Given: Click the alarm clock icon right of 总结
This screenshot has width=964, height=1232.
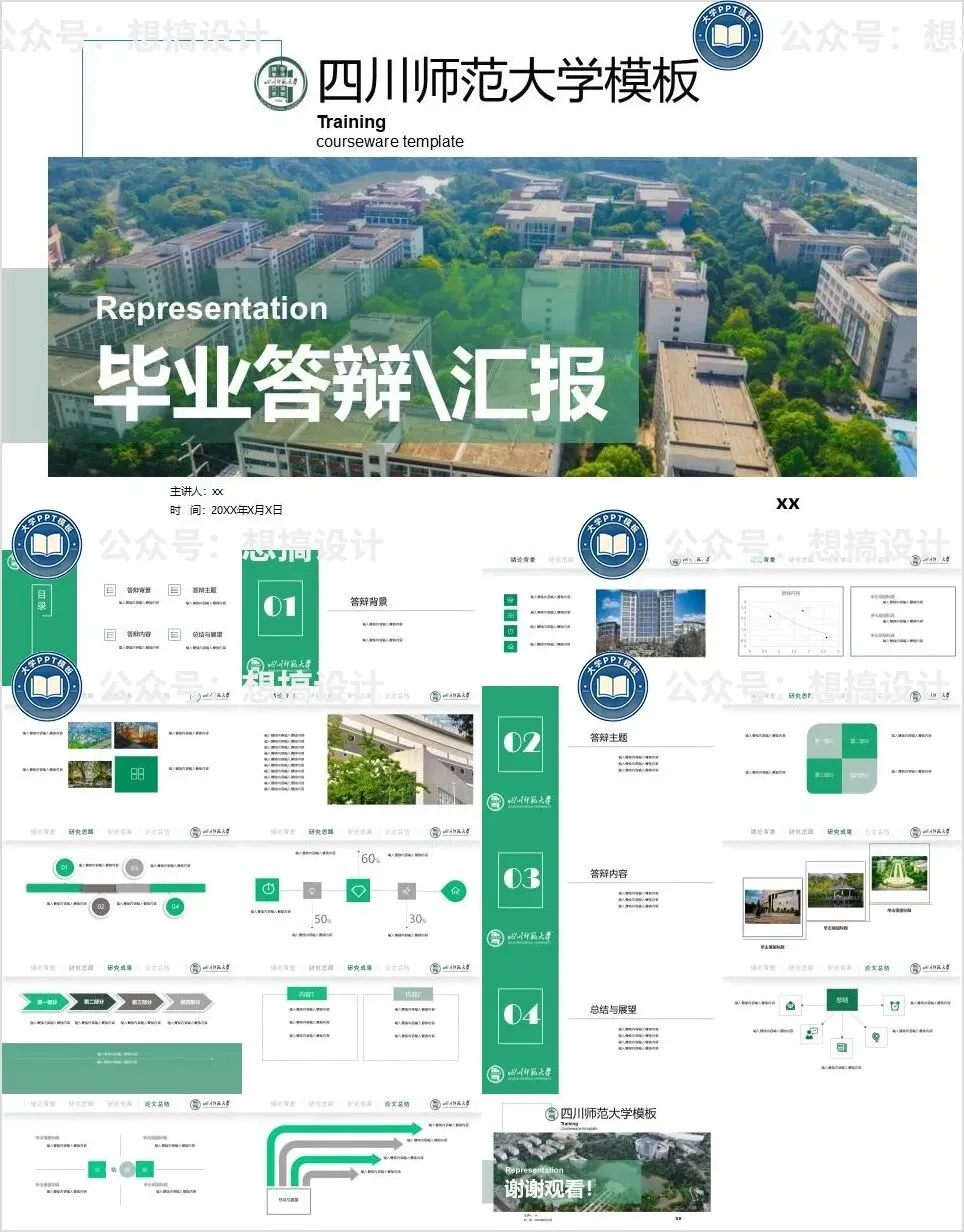Looking at the screenshot, I should pyautogui.click(x=894, y=1004).
